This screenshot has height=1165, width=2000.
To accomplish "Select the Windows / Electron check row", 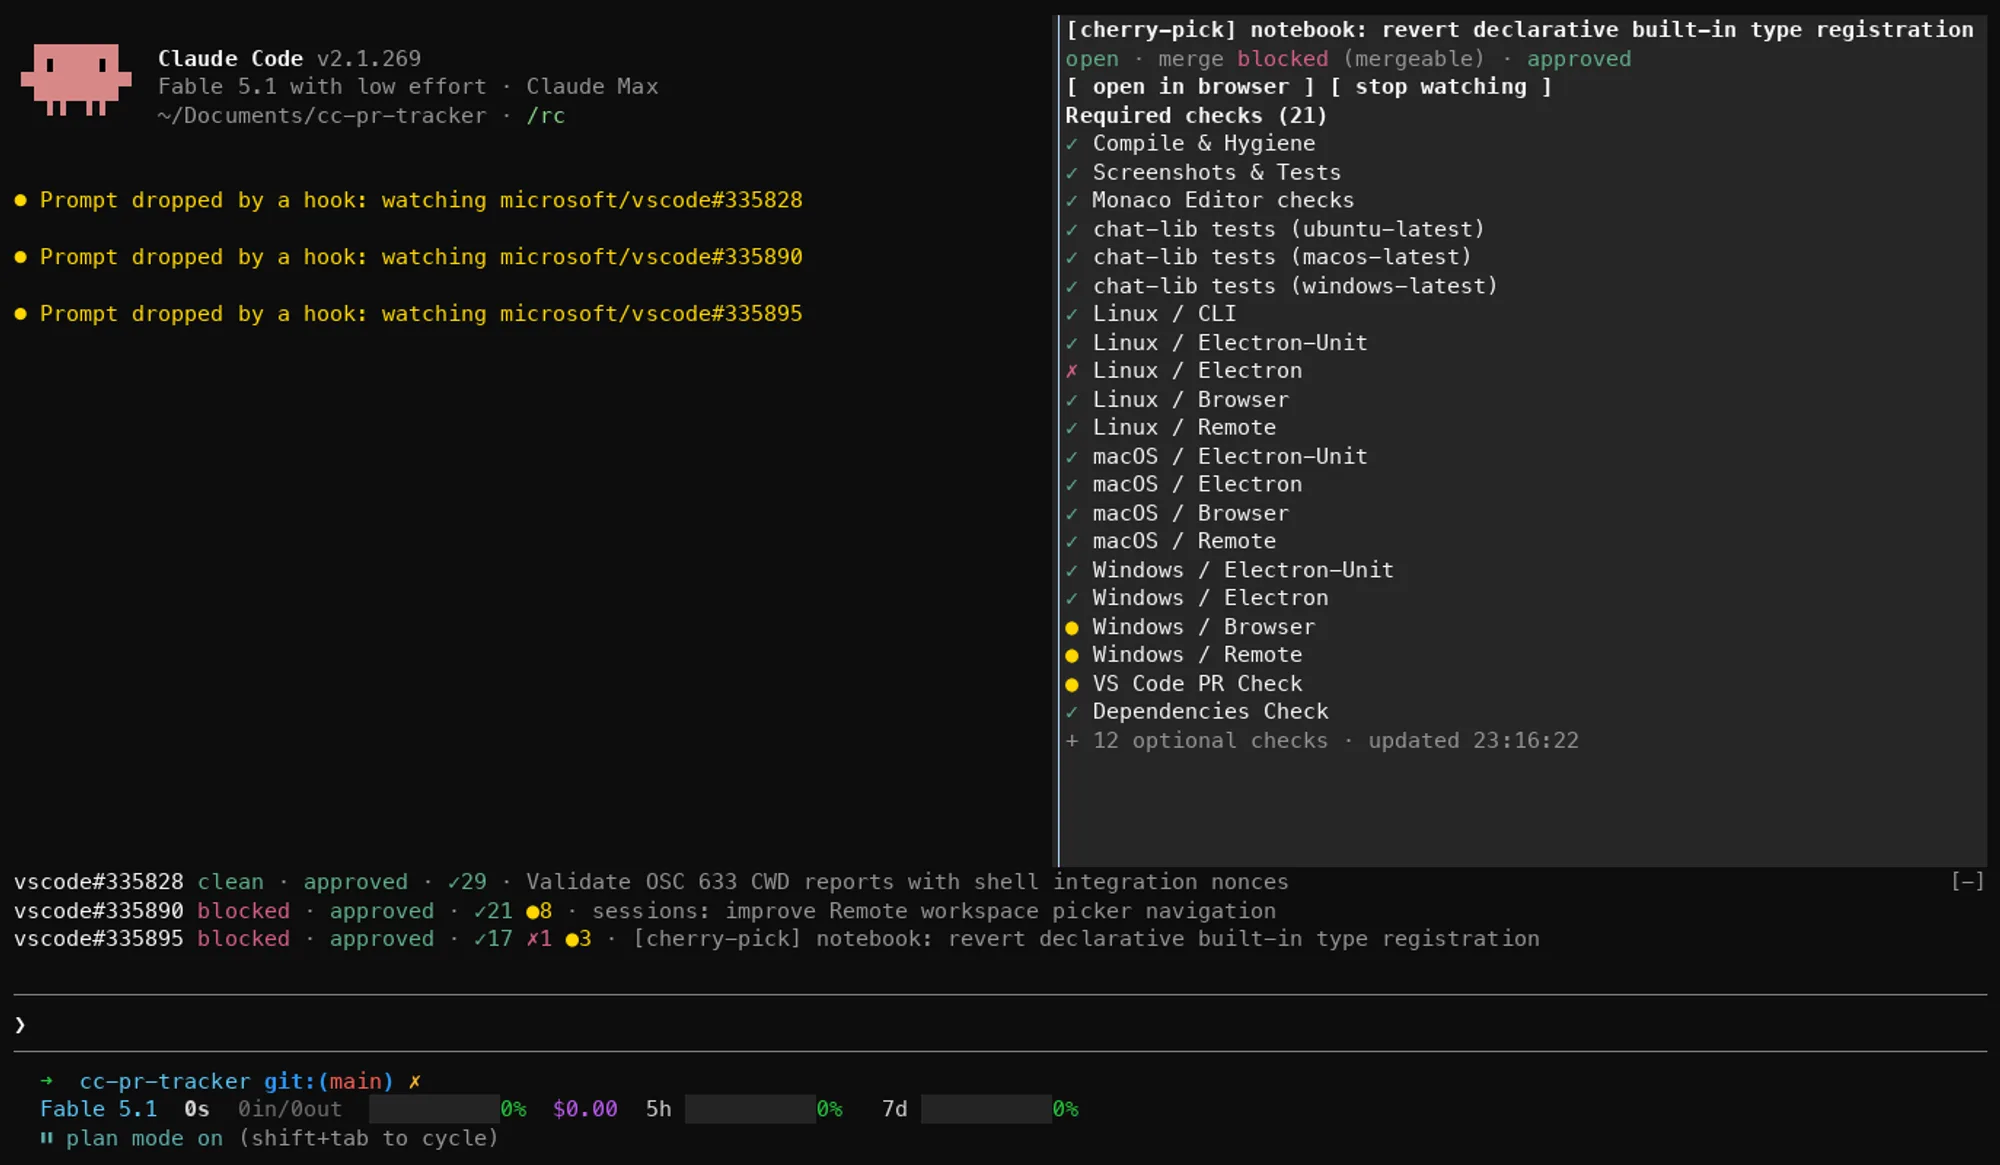I will click(x=1197, y=599).
